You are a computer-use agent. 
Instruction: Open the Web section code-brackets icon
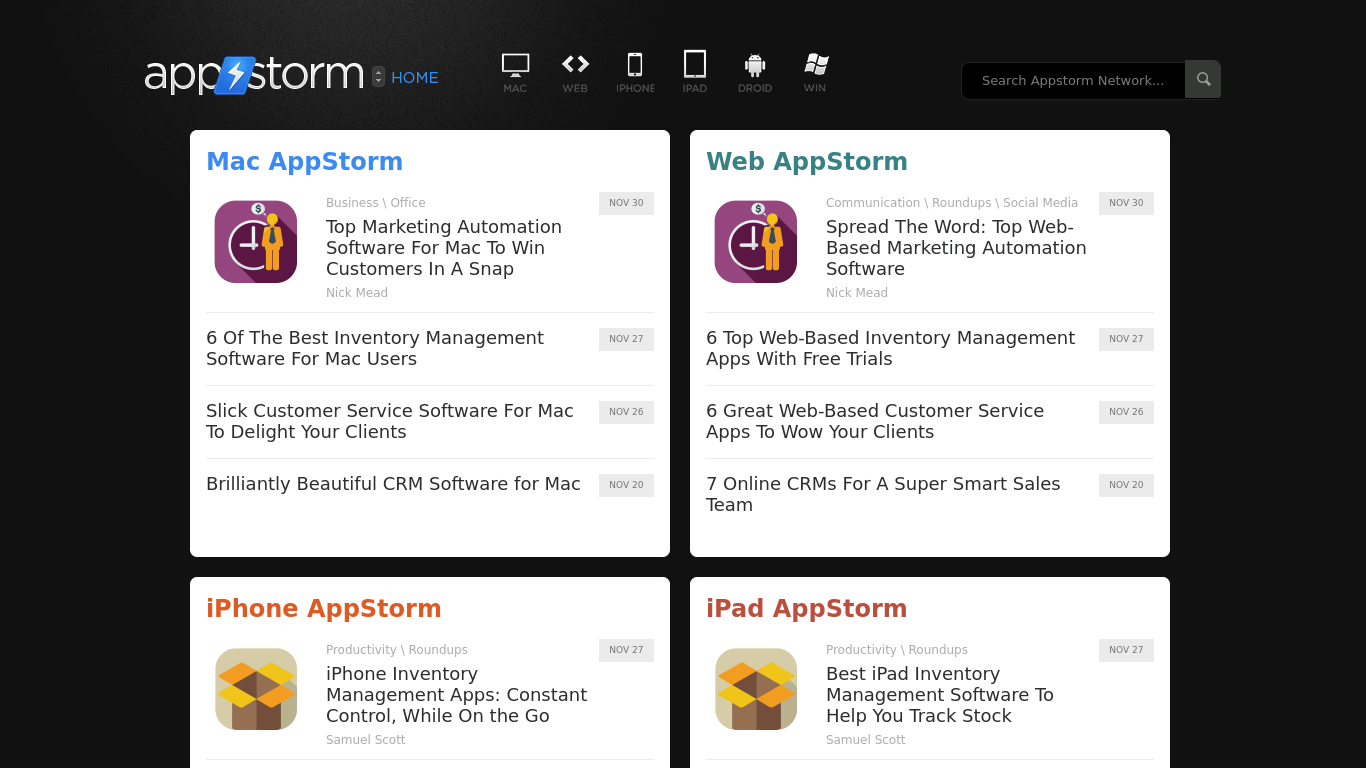coord(575,64)
